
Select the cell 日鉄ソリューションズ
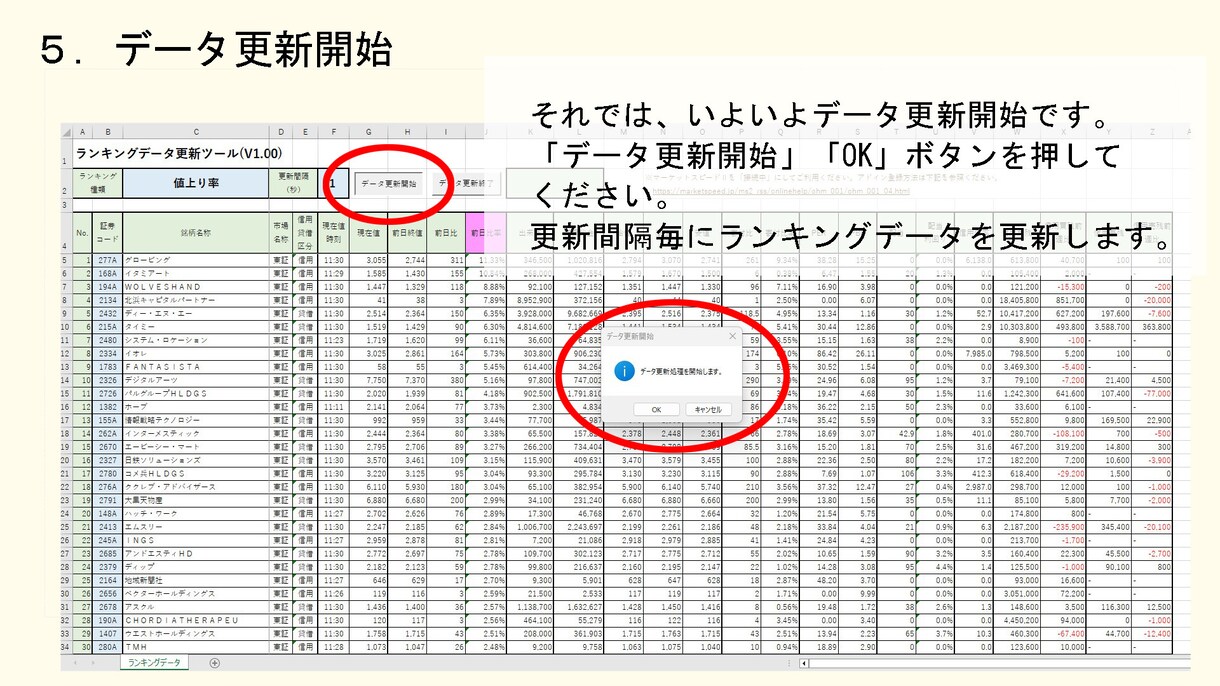click(x=196, y=459)
